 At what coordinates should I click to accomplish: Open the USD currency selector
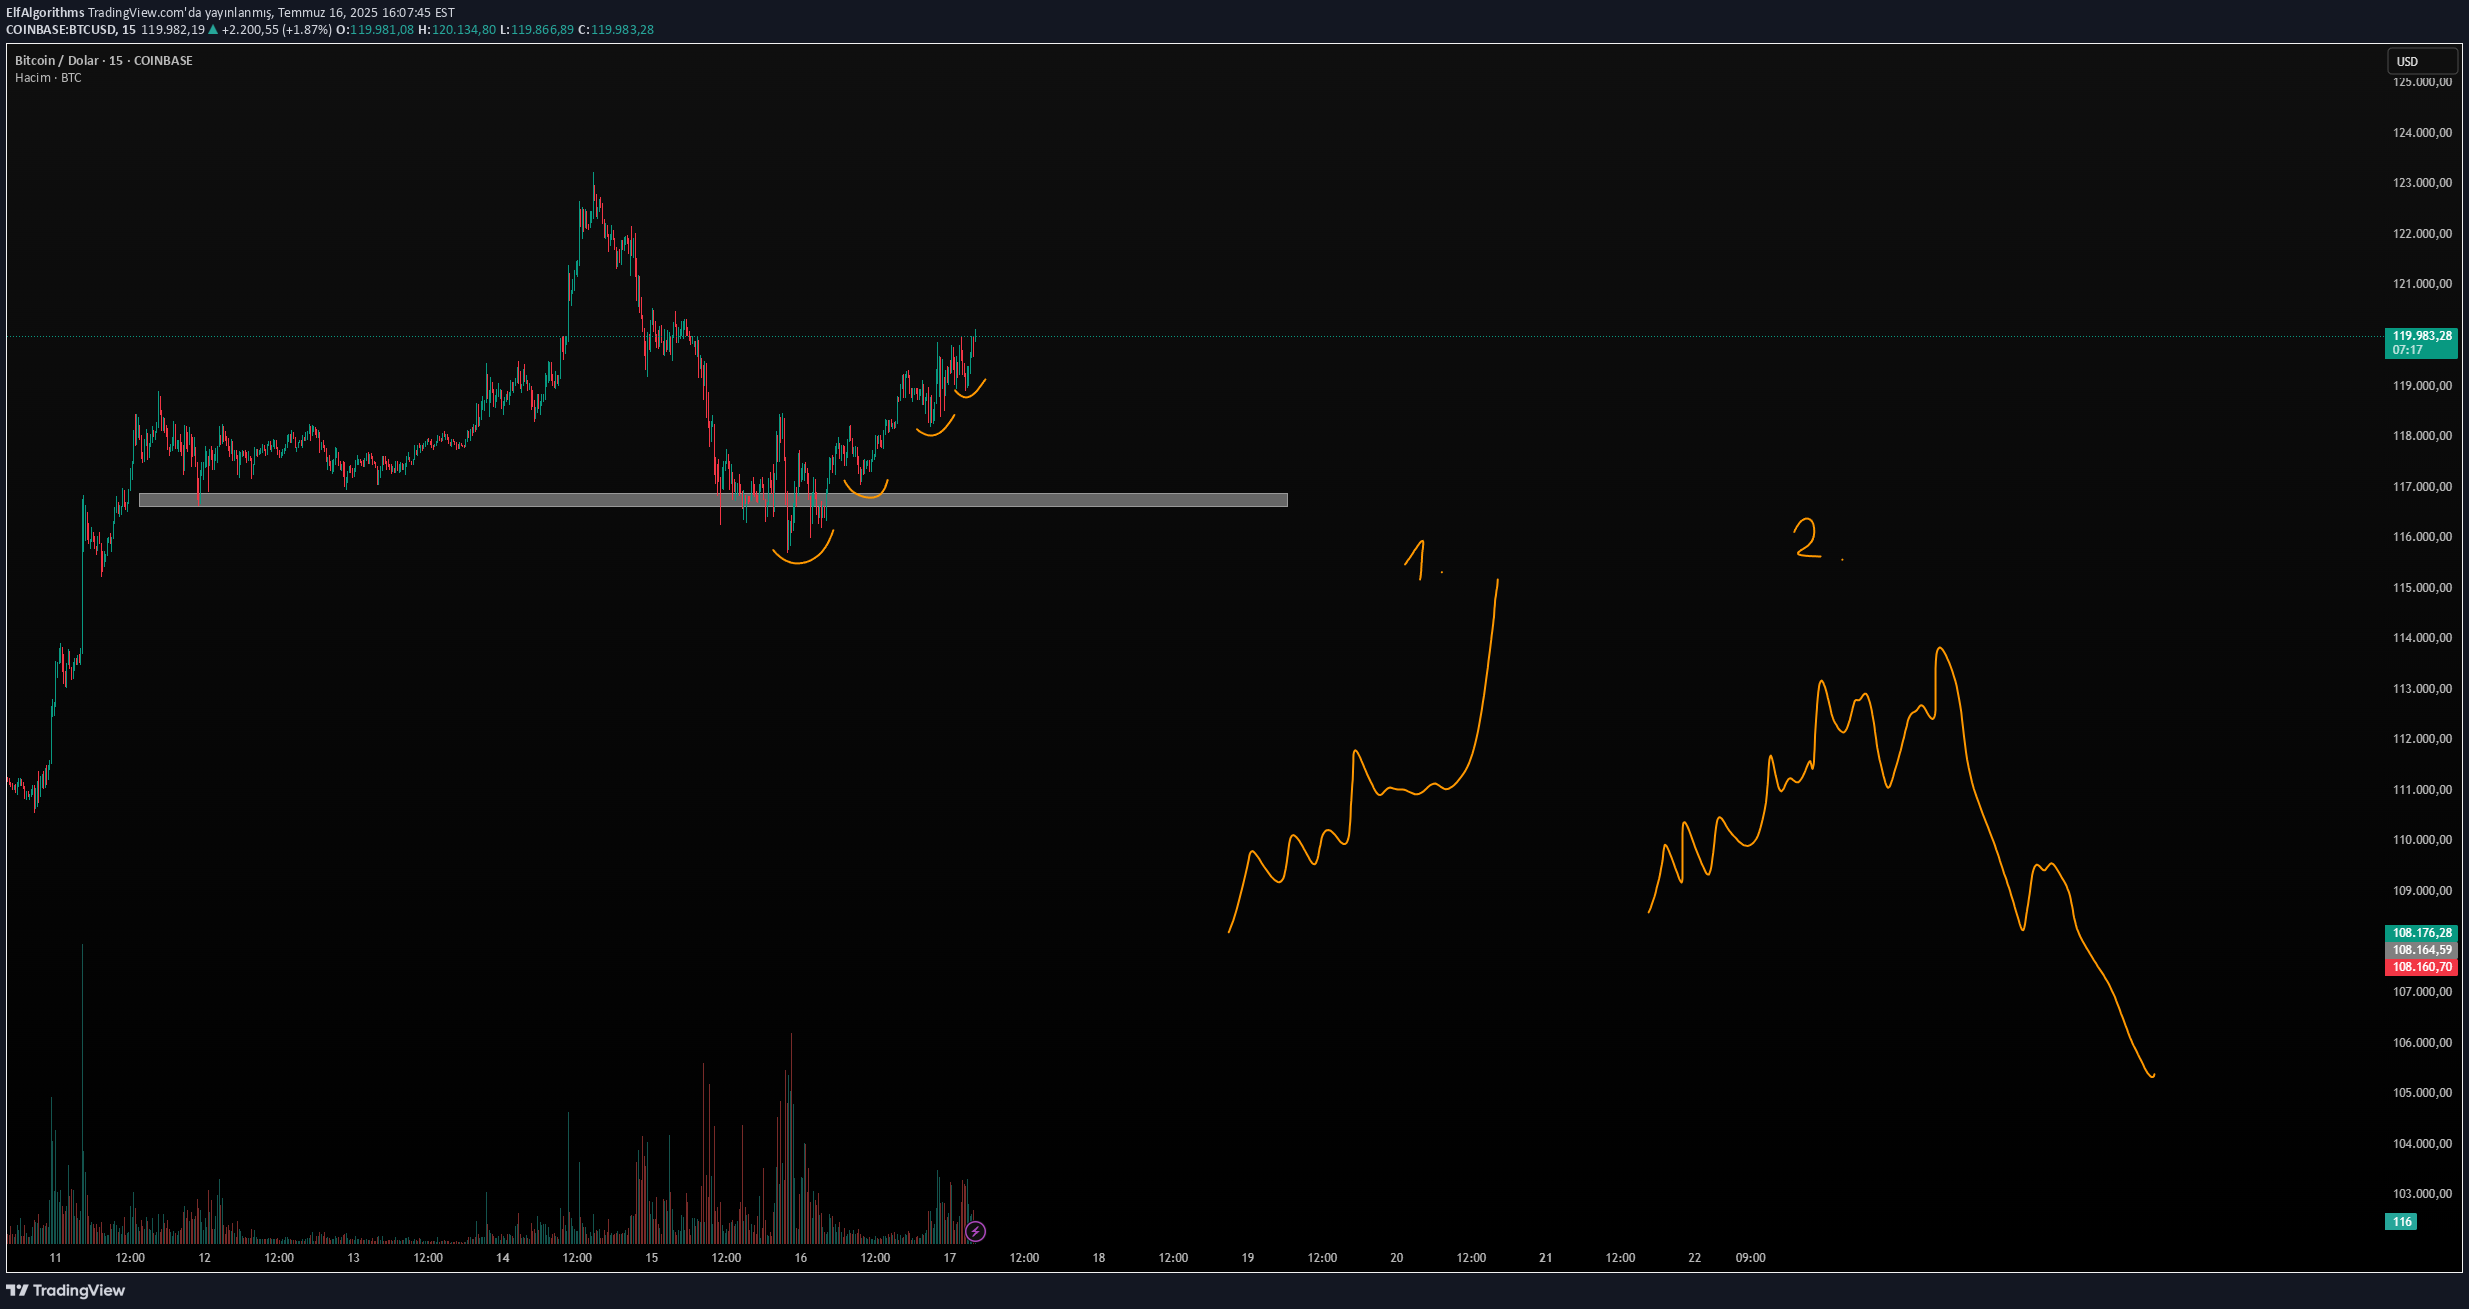[2421, 61]
